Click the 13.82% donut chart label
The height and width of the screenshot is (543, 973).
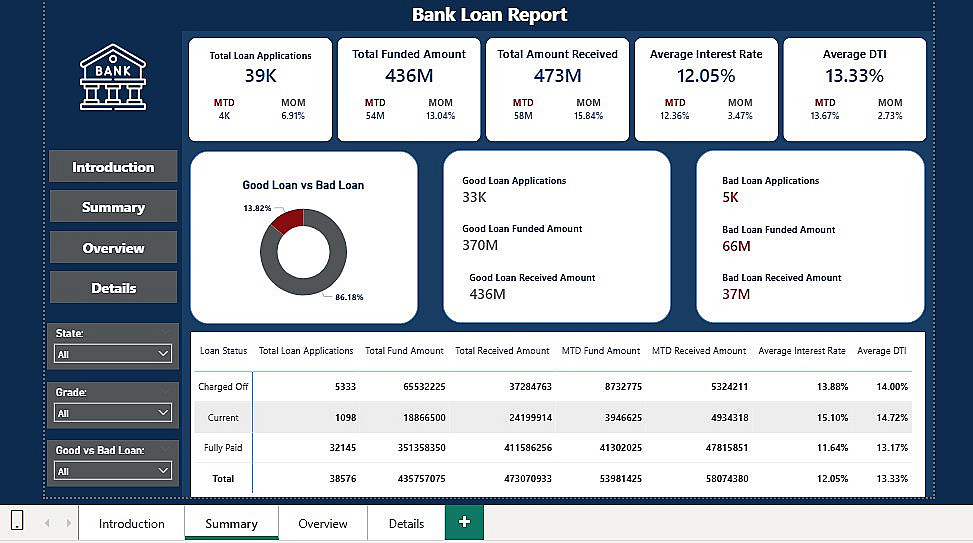(x=257, y=209)
